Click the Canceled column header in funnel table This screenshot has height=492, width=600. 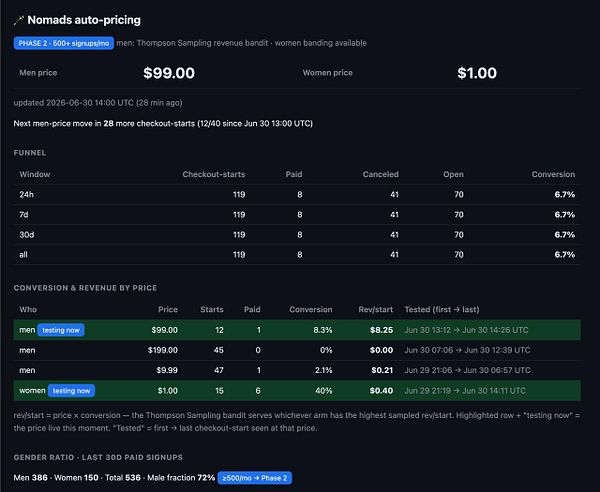380,174
